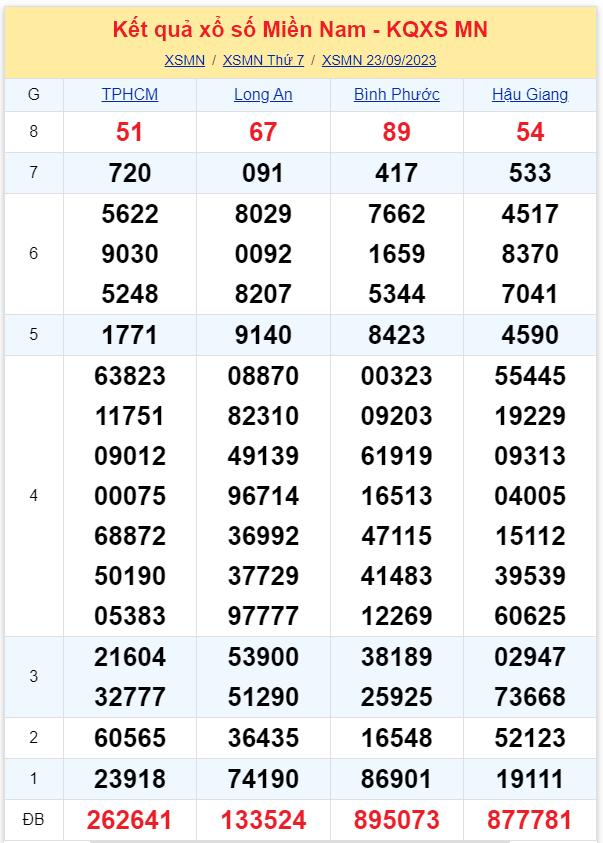Select Hậu Giang special prize 877781

pos(529,820)
